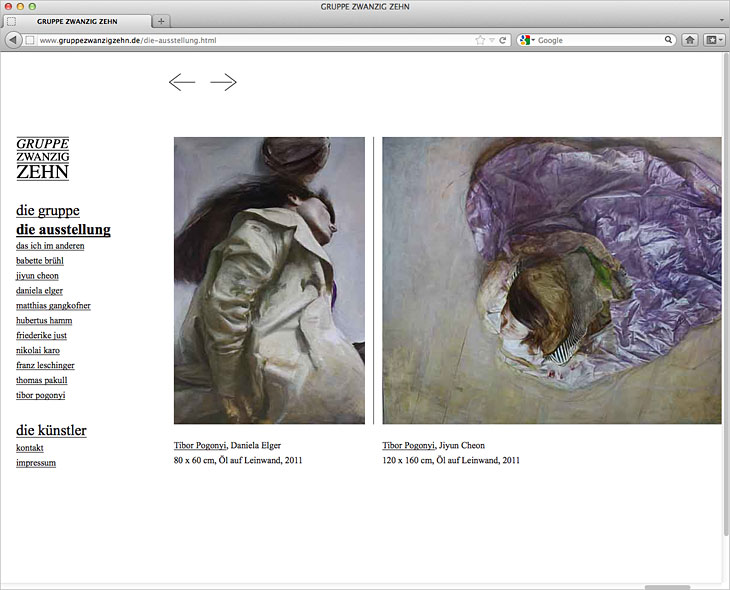Click the vertical scrollbar

(726, 293)
